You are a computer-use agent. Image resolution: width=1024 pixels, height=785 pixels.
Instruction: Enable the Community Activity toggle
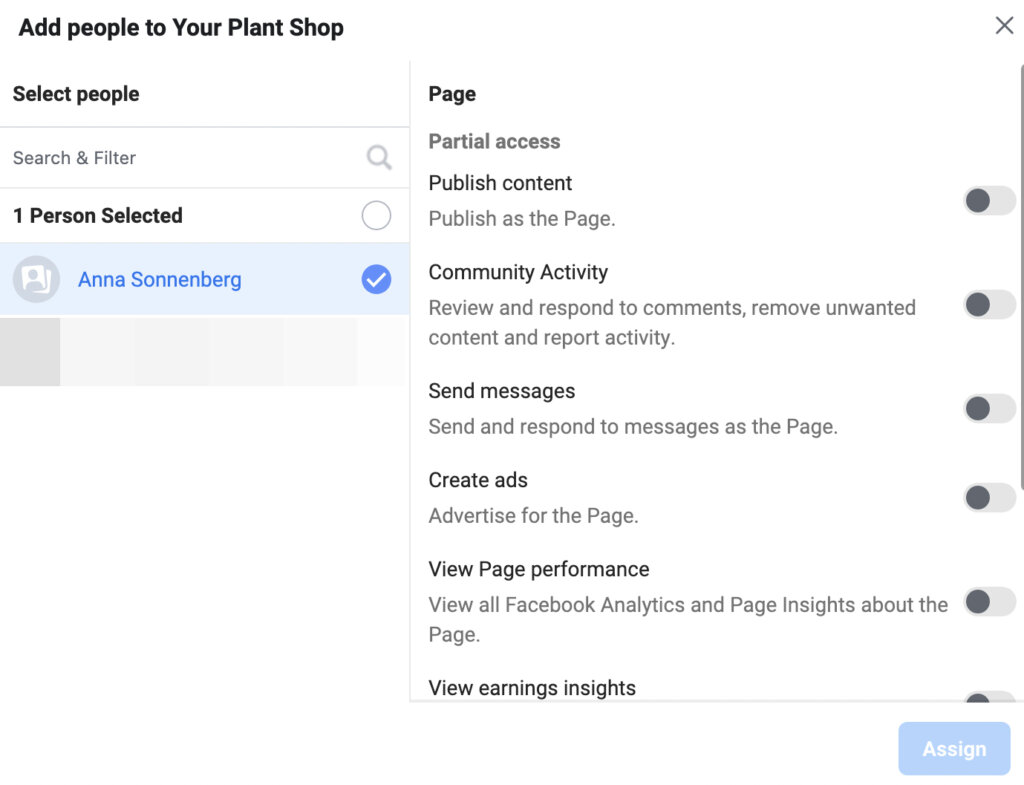(x=988, y=305)
